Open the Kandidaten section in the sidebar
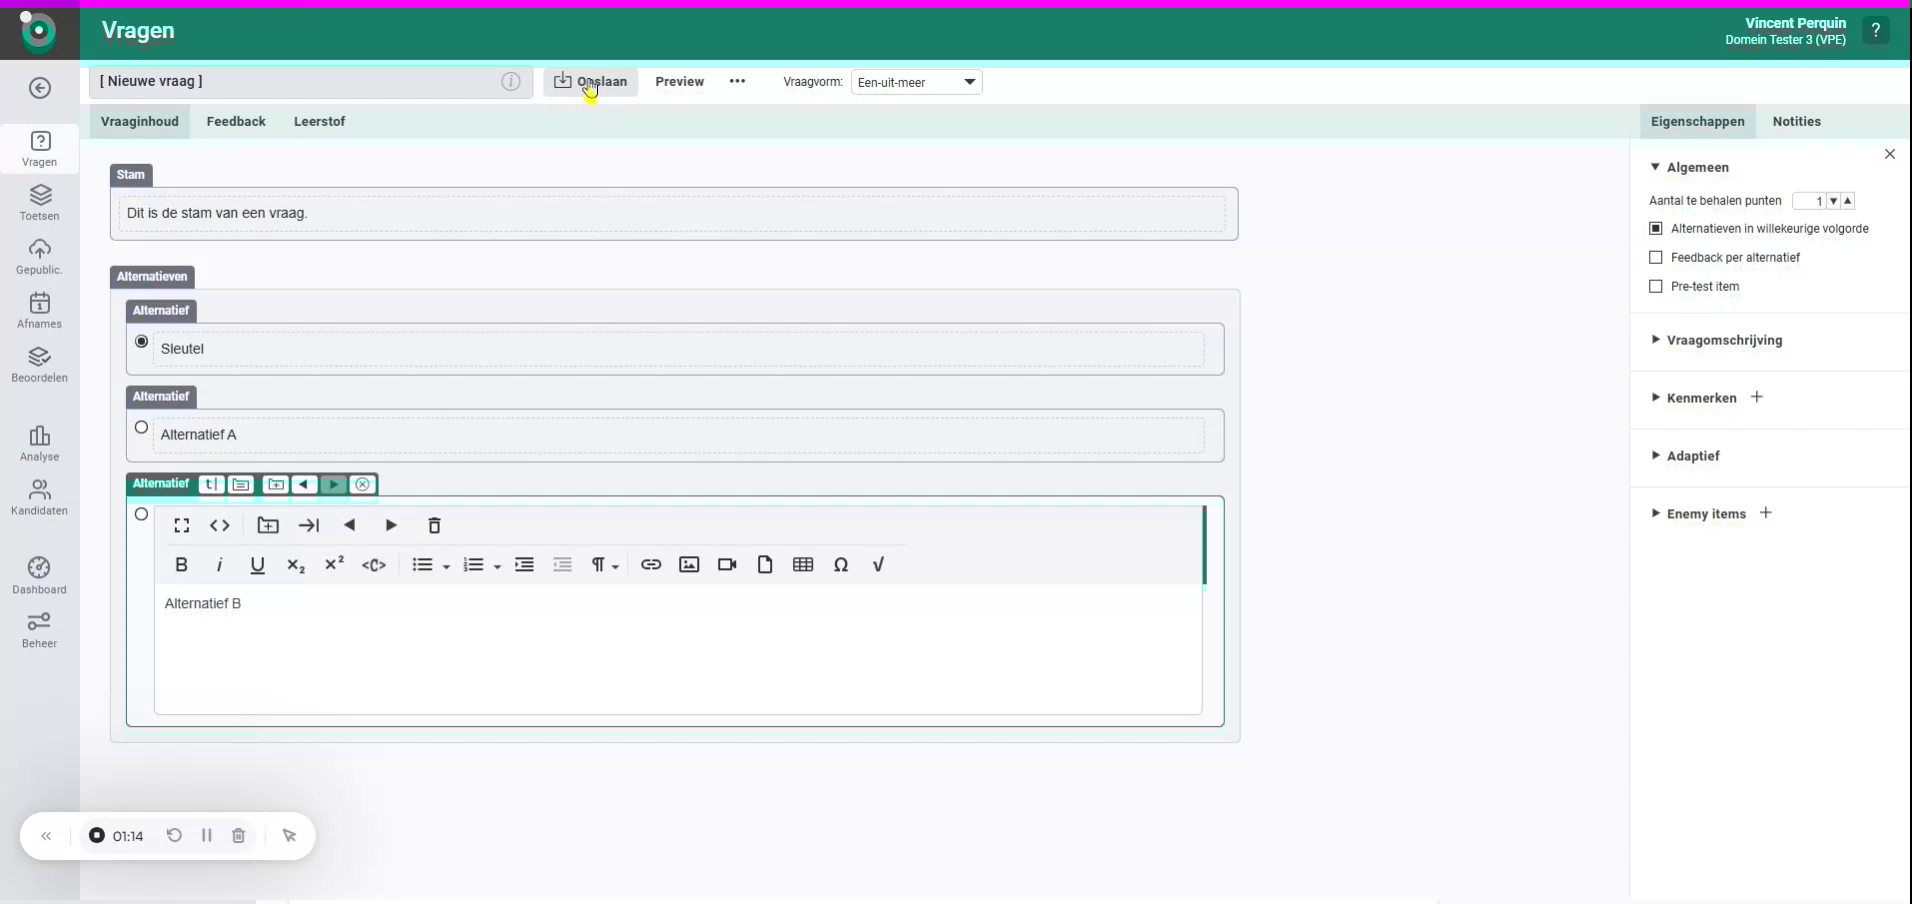1912x904 pixels. click(x=39, y=497)
